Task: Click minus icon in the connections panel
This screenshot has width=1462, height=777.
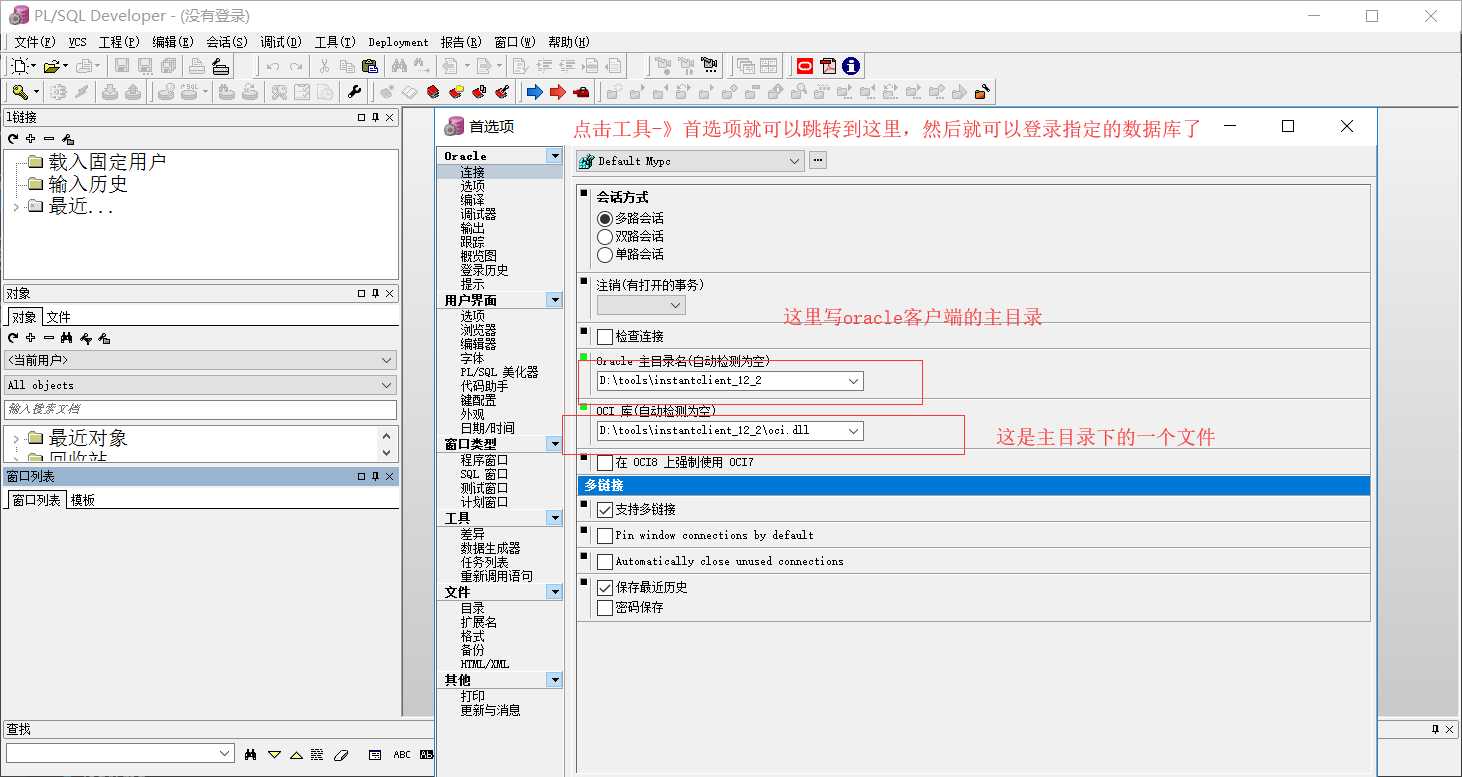Action: pyautogui.click(x=49, y=139)
